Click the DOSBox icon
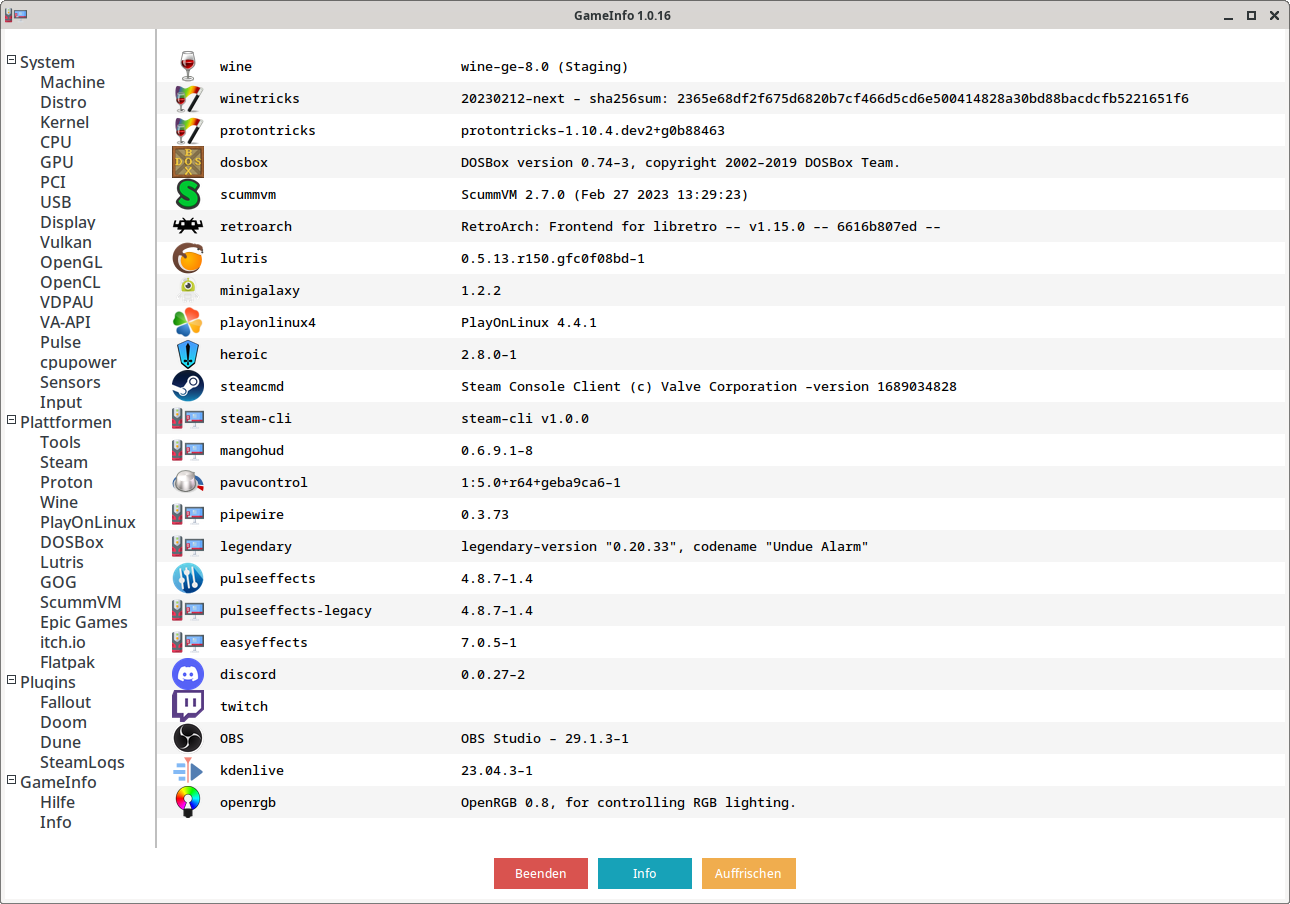Viewport: 1290px width, 904px height. [188, 162]
